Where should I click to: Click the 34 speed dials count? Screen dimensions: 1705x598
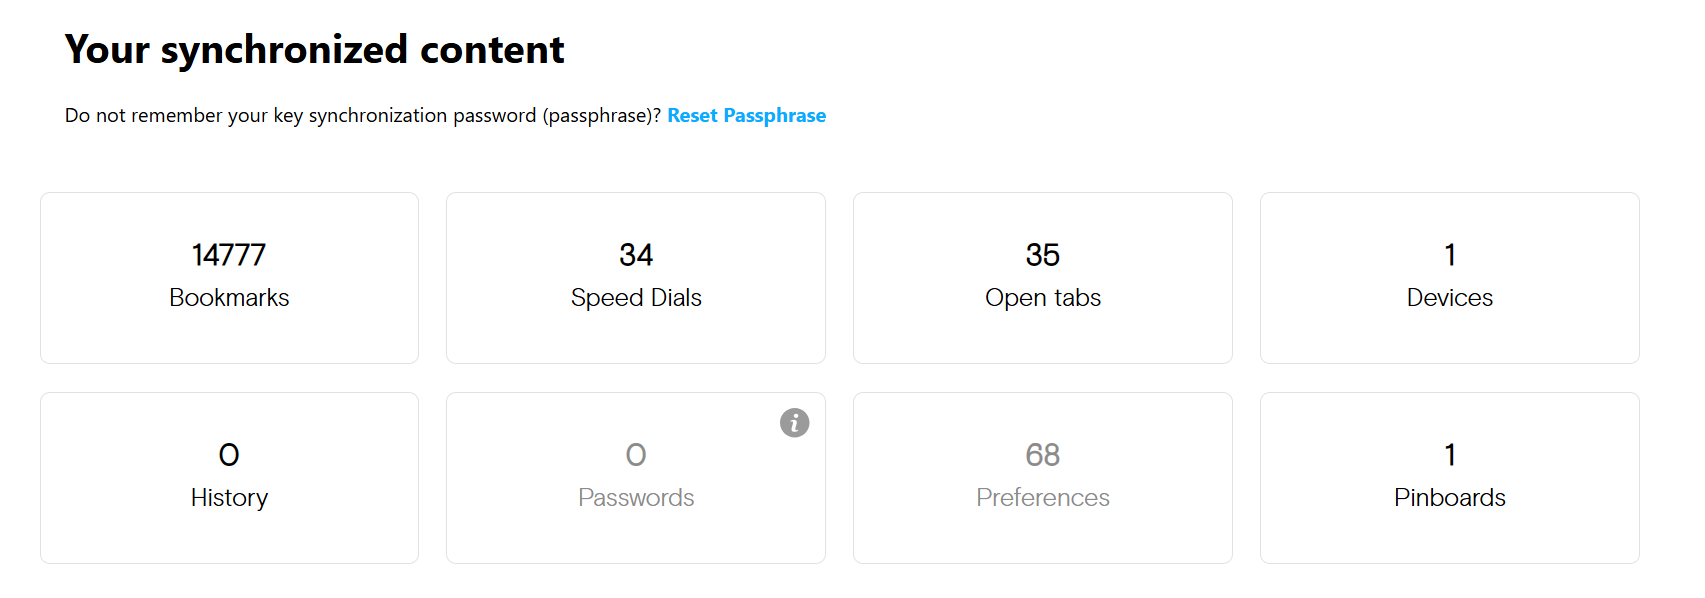(x=636, y=255)
